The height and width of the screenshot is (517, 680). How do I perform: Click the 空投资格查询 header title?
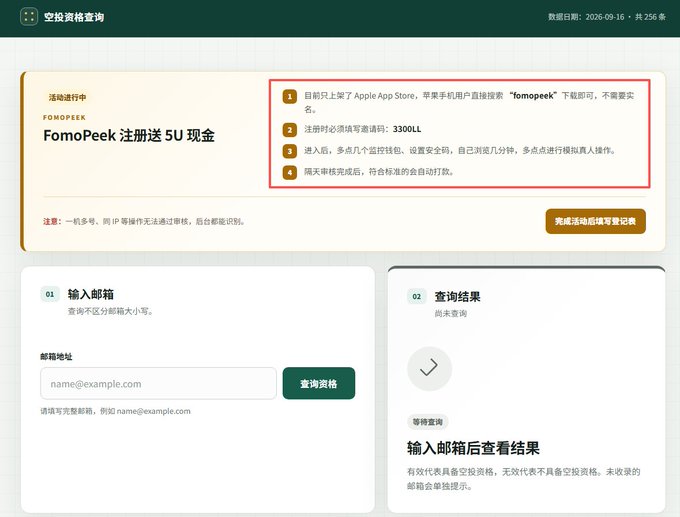click(x=74, y=17)
